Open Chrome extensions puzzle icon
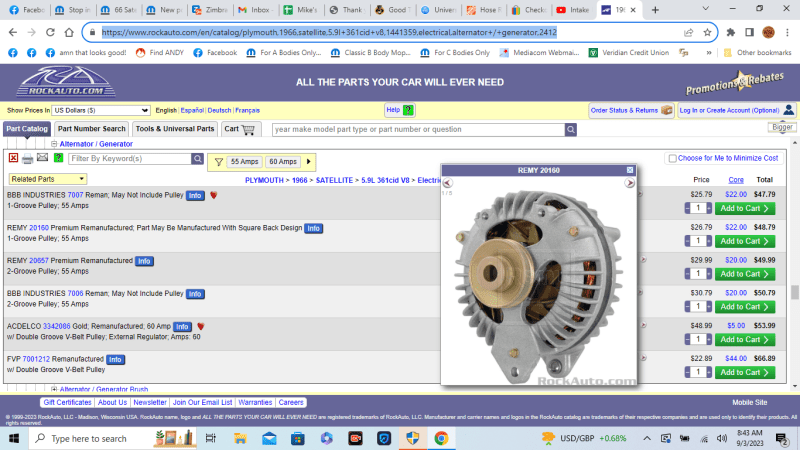The width and height of the screenshot is (800, 450). (x=731, y=32)
